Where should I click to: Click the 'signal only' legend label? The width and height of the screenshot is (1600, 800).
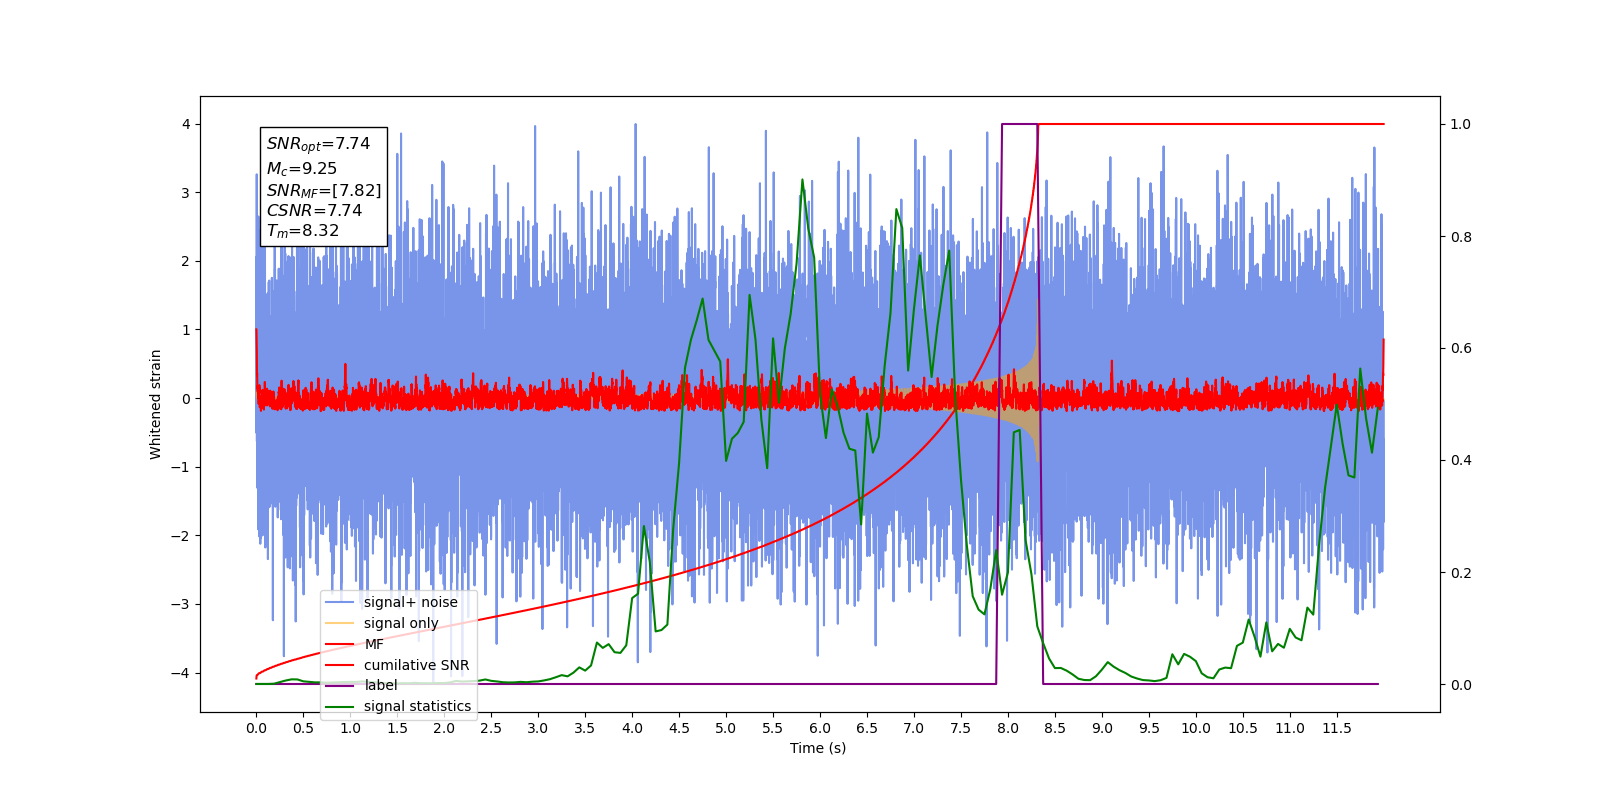[401, 623]
